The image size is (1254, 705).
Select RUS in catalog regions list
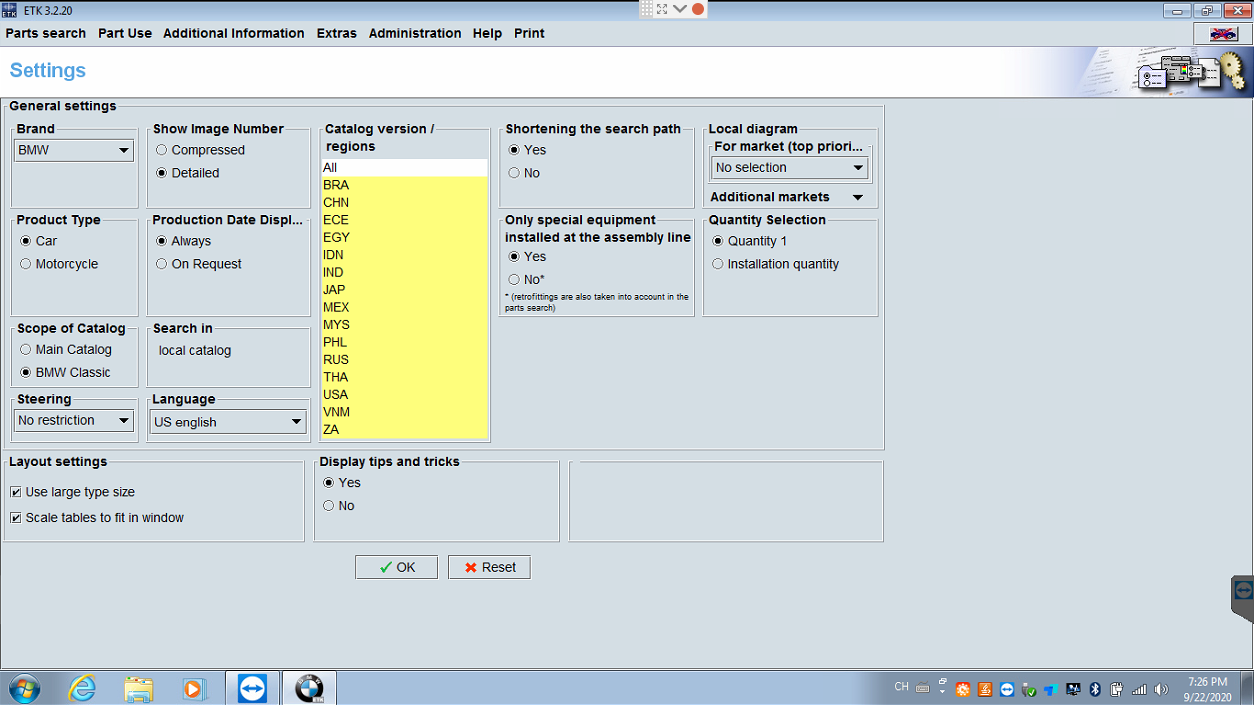pos(405,360)
